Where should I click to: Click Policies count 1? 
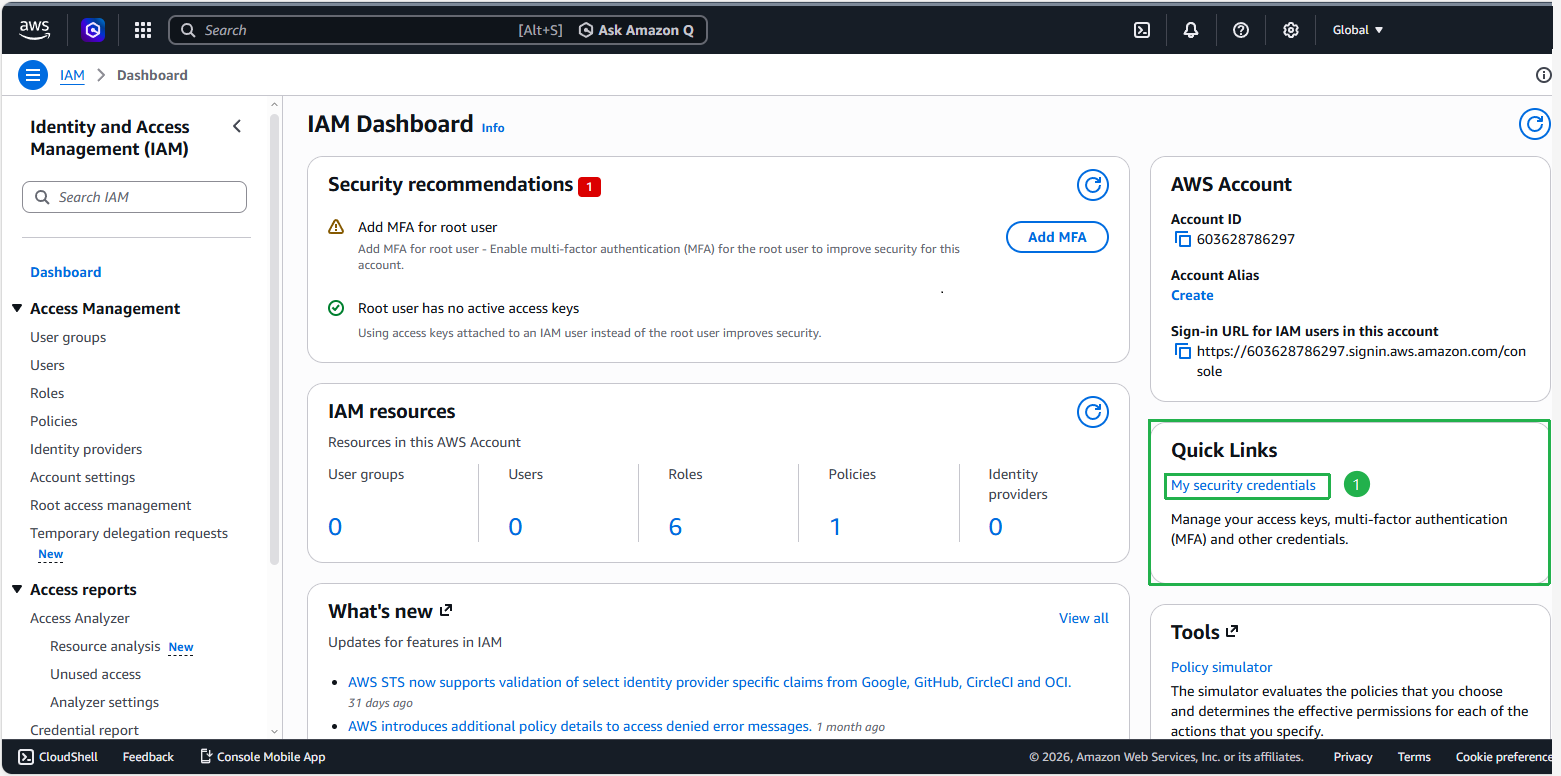click(x=835, y=527)
